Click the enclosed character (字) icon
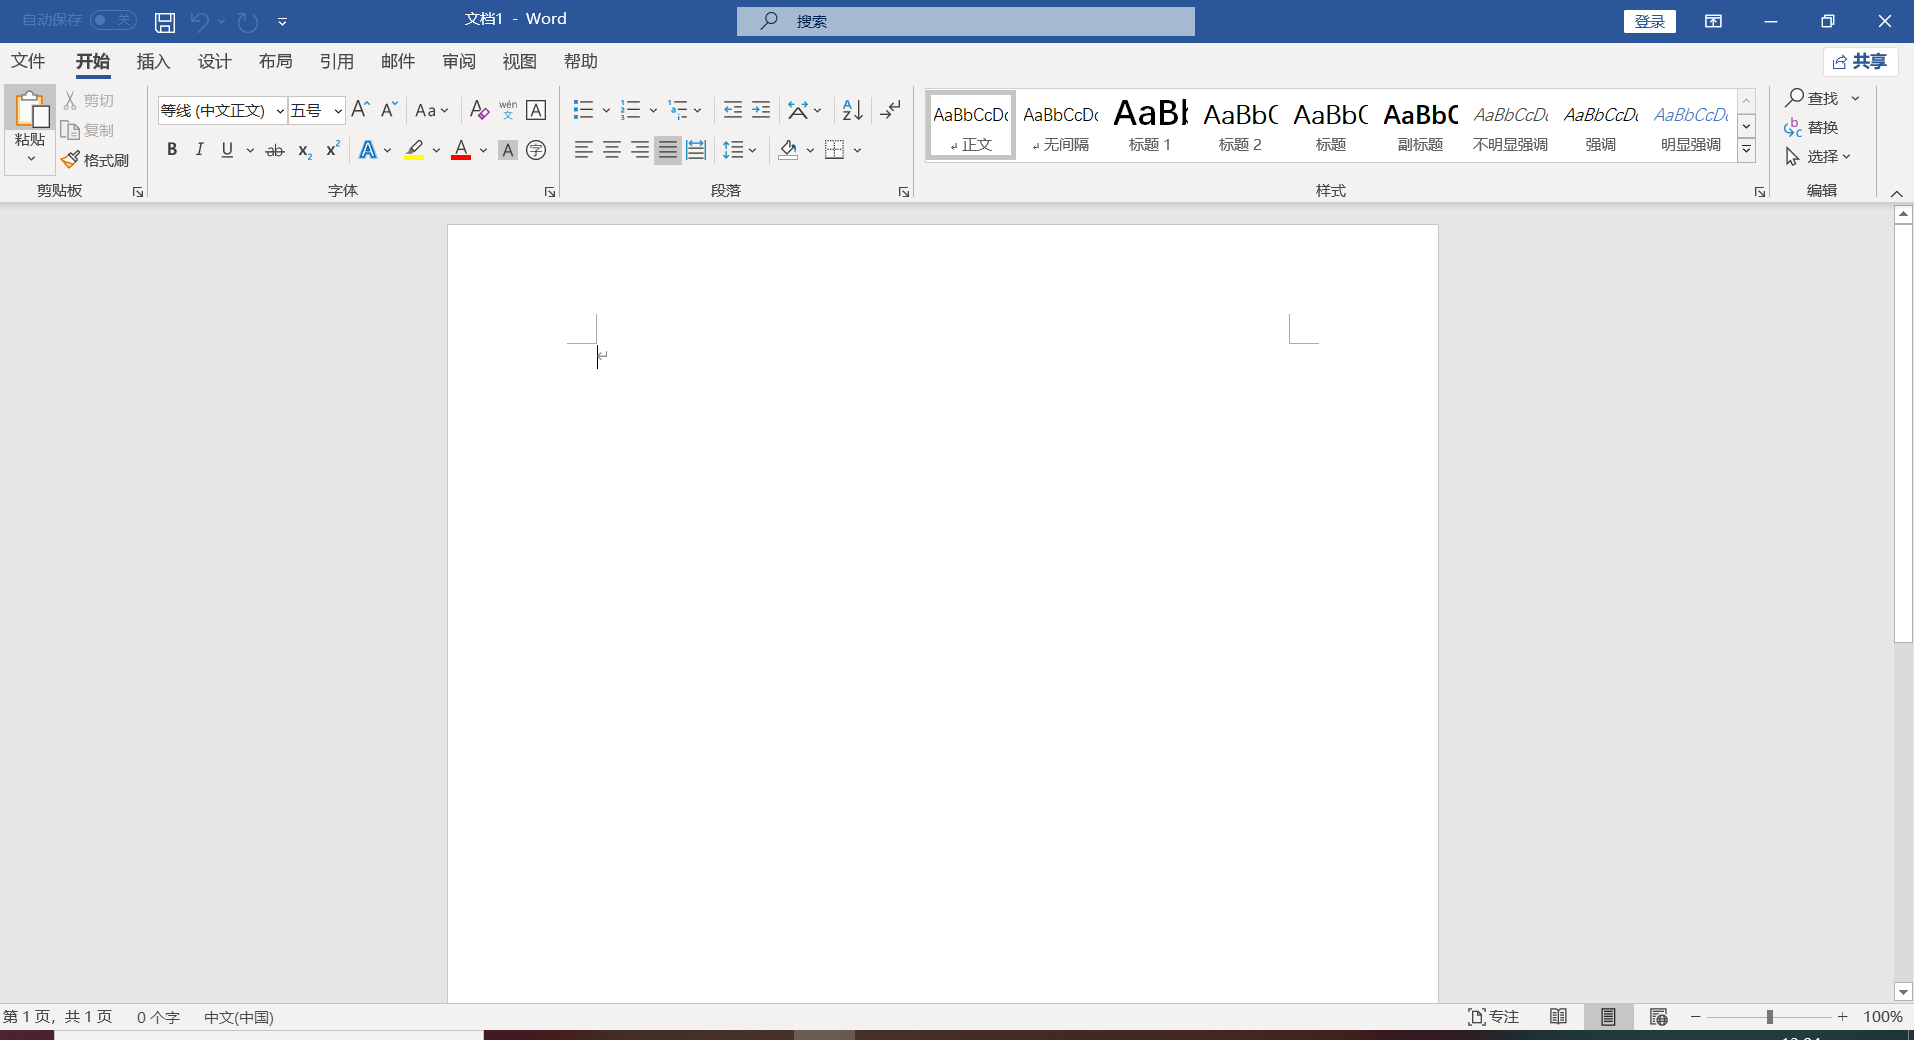Screen dimensions: 1914x1040 536,150
